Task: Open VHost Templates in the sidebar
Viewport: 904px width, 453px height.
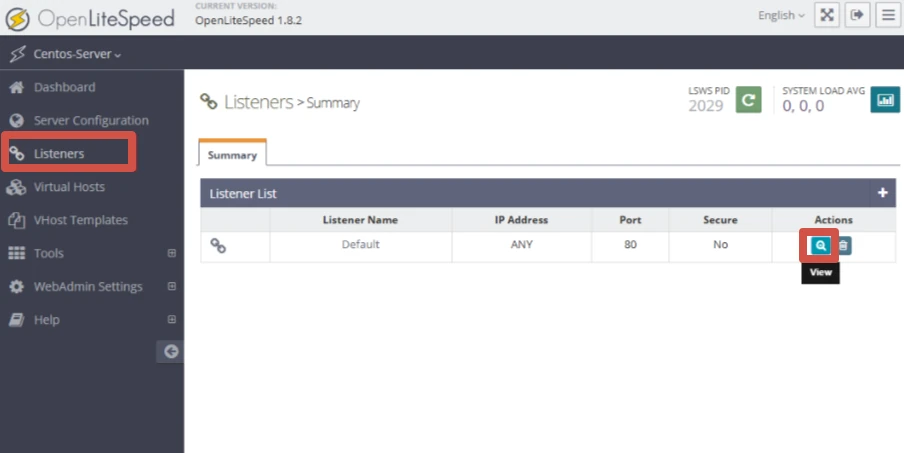Action: 81,220
